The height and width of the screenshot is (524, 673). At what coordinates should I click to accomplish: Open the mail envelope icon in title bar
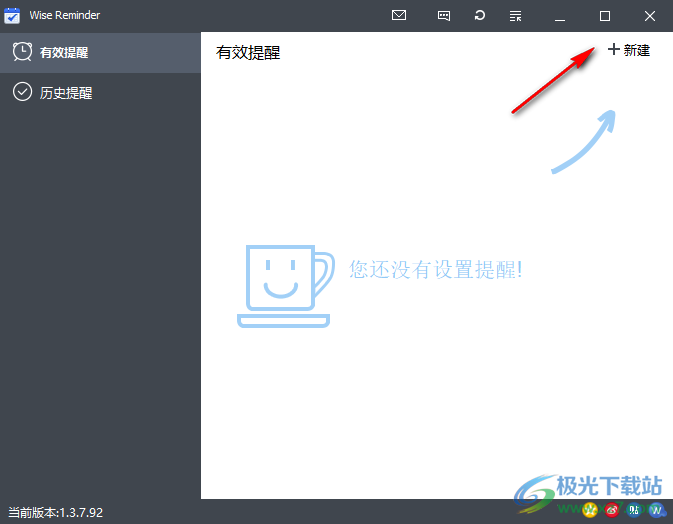click(399, 16)
